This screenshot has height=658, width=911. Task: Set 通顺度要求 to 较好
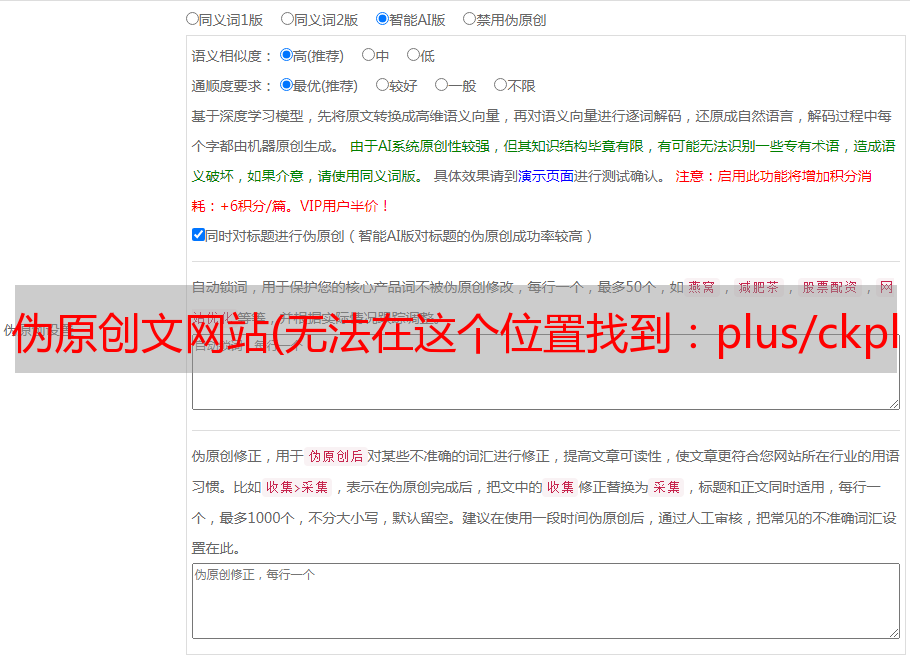[x=382, y=85]
